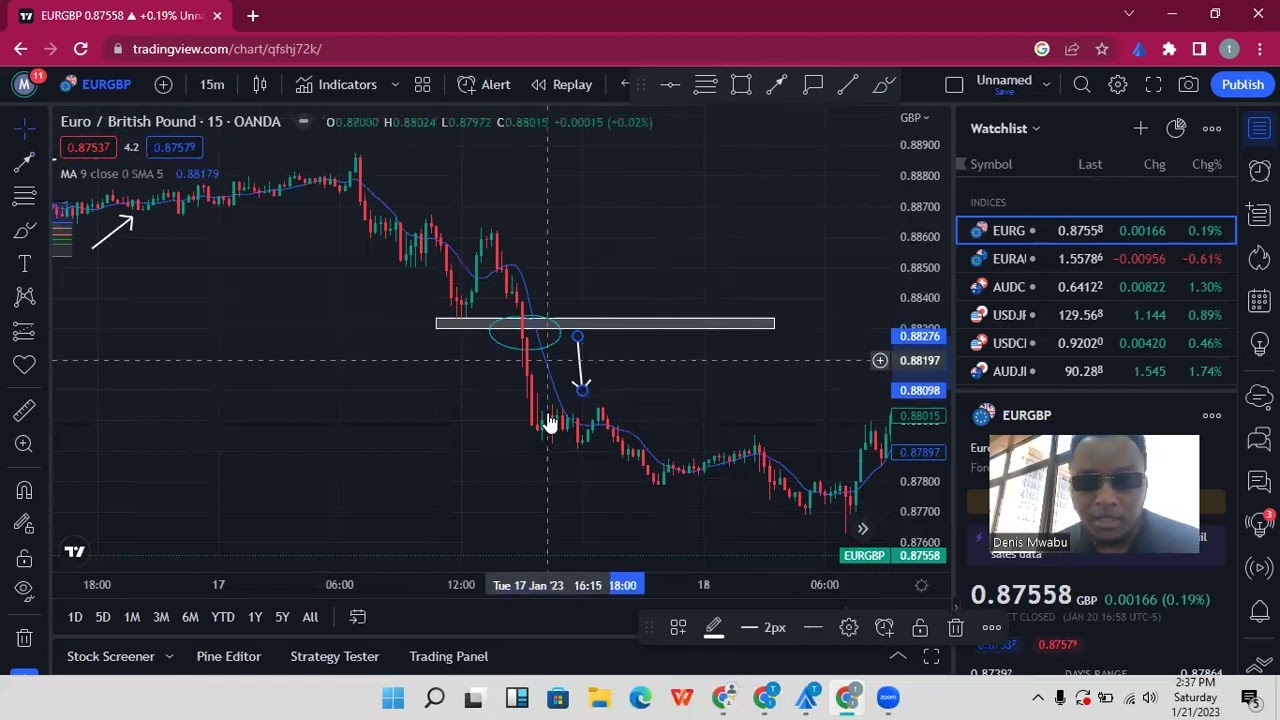Viewport: 1280px width, 720px height.
Task: Click compare or add symbol plus icon
Action: tap(163, 85)
